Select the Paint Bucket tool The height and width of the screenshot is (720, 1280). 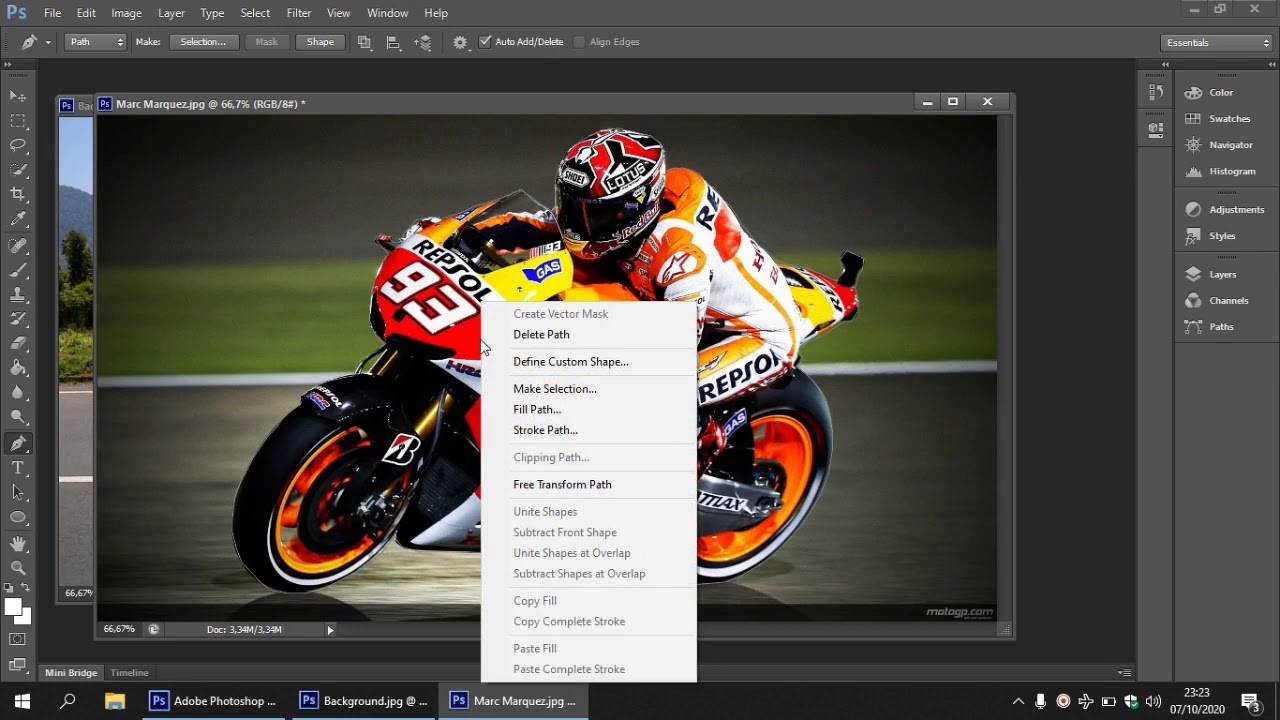coord(18,368)
